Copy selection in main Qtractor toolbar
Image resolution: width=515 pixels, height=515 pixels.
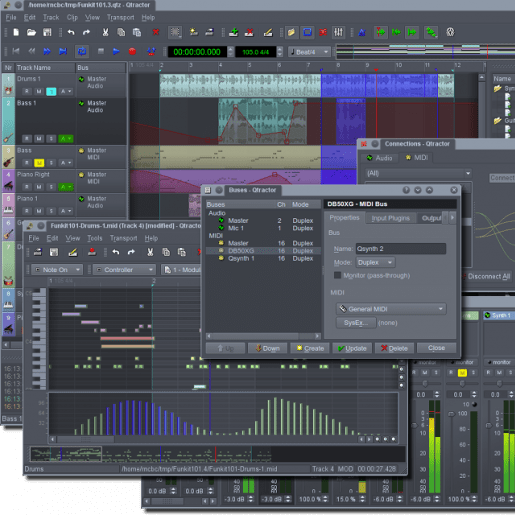pos(121,32)
